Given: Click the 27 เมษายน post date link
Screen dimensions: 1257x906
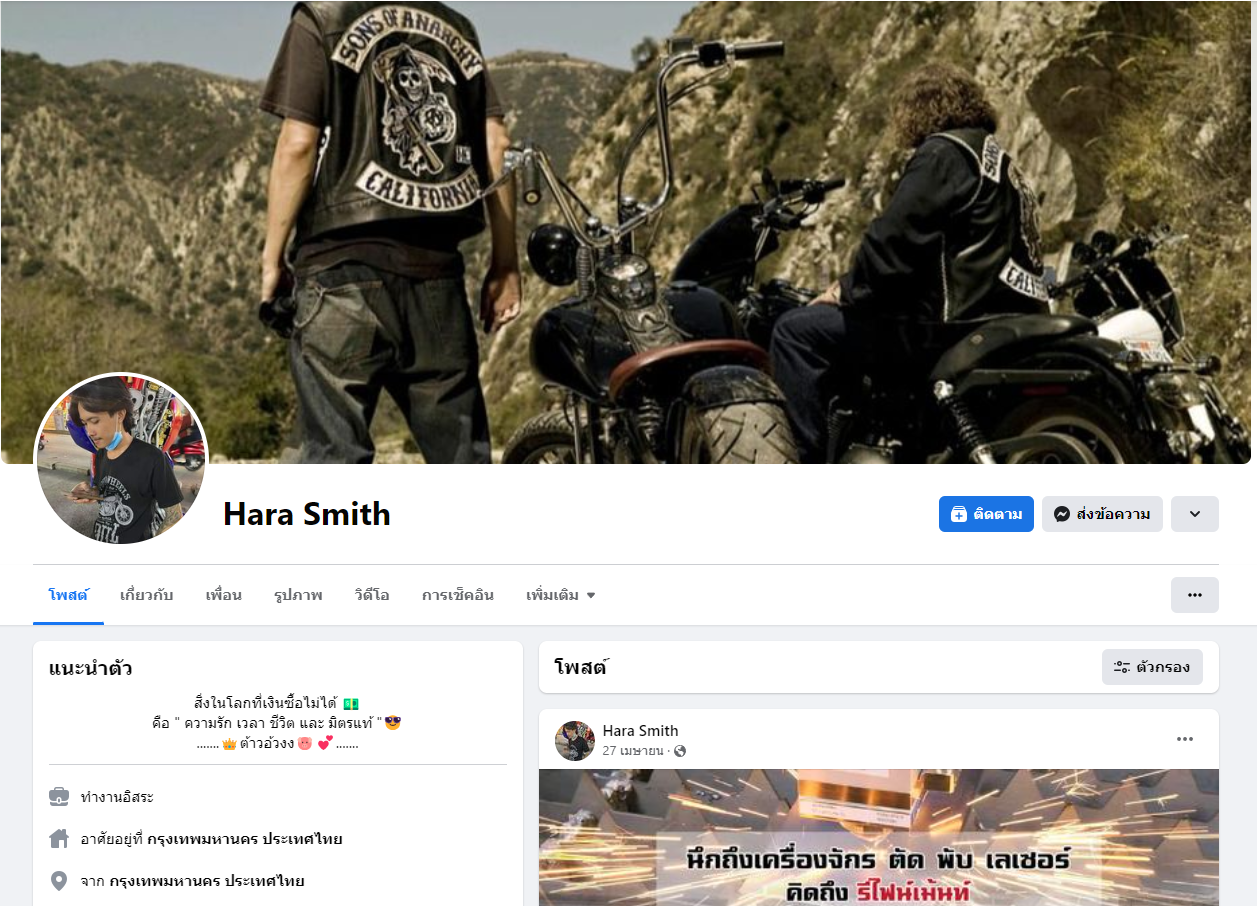Looking at the screenshot, I should tap(633, 751).
